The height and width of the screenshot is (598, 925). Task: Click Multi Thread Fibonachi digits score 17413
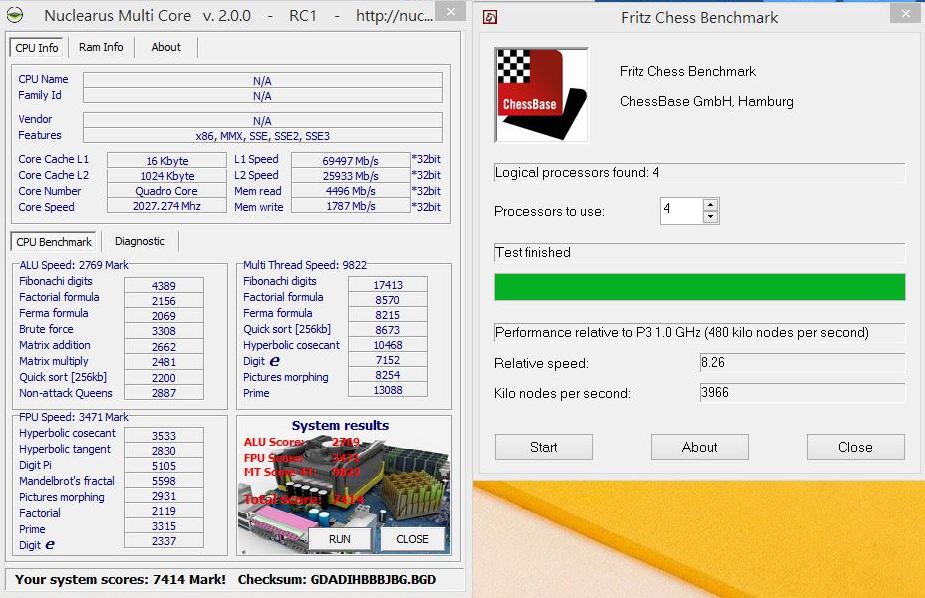coord(388,285)
